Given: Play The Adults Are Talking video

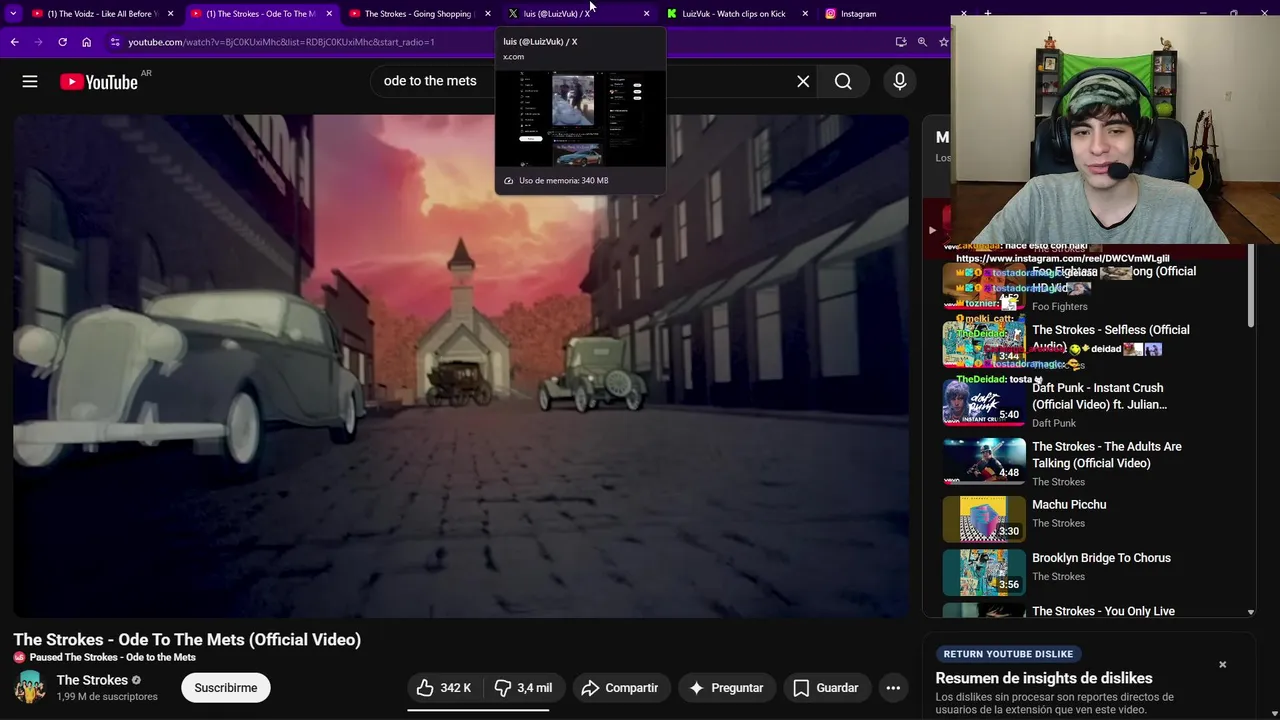Looking at the screenshot, I should 1107,455.
